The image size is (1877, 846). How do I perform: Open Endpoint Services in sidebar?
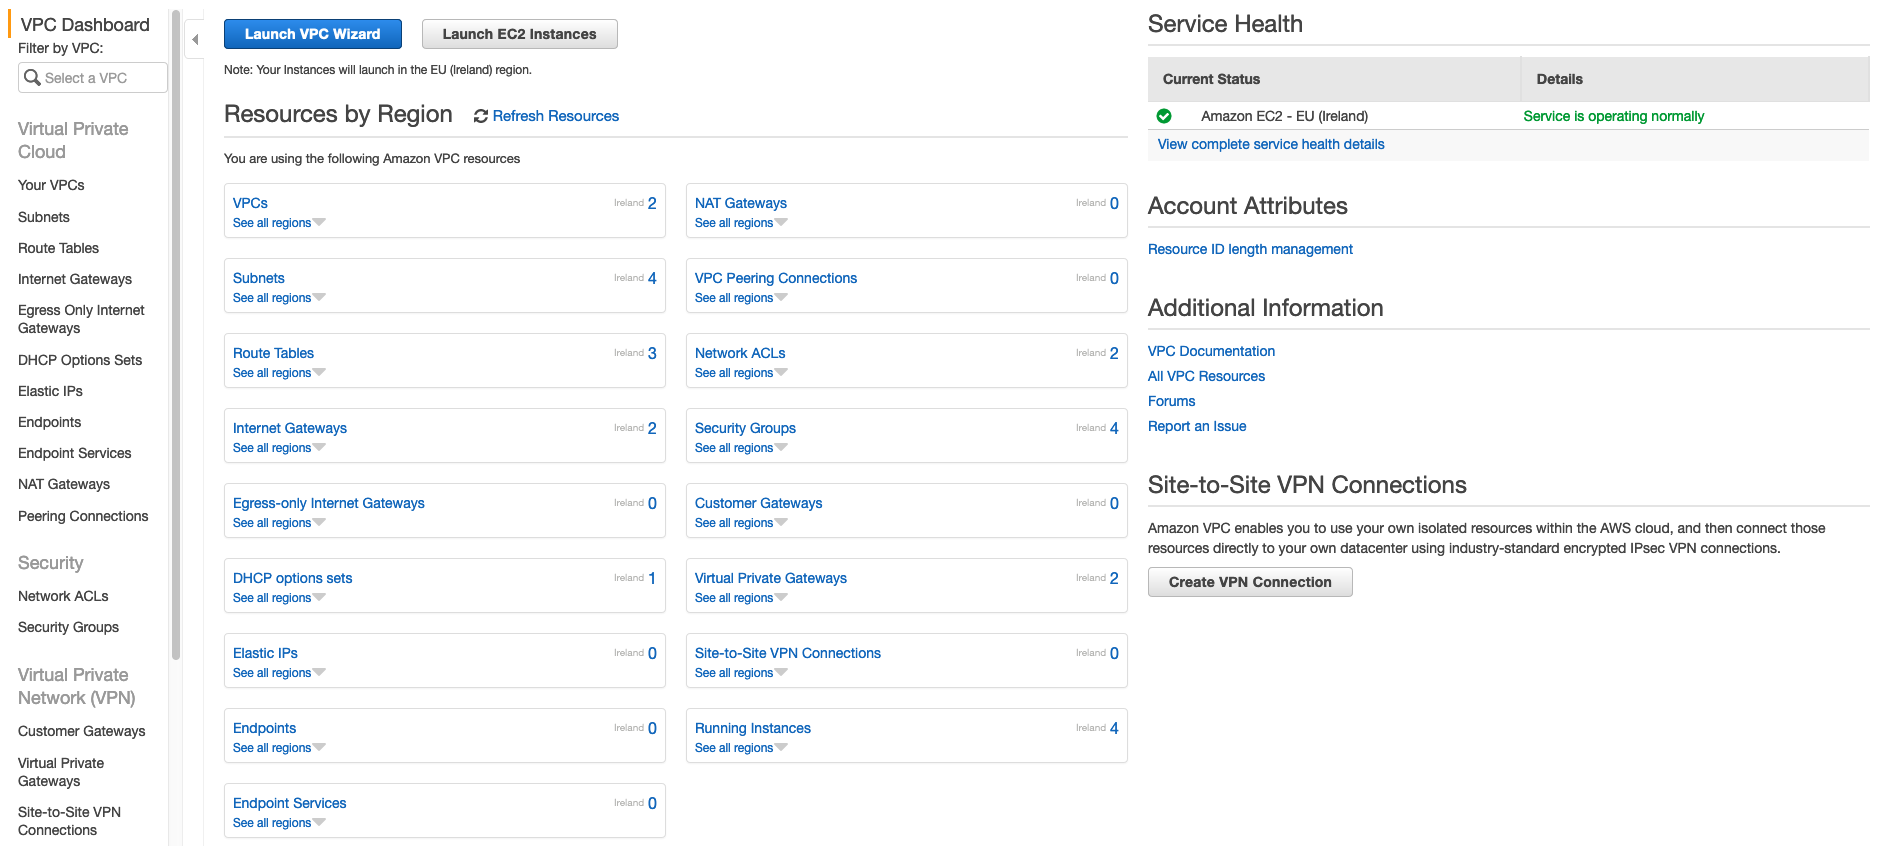[x=75, y=453]
